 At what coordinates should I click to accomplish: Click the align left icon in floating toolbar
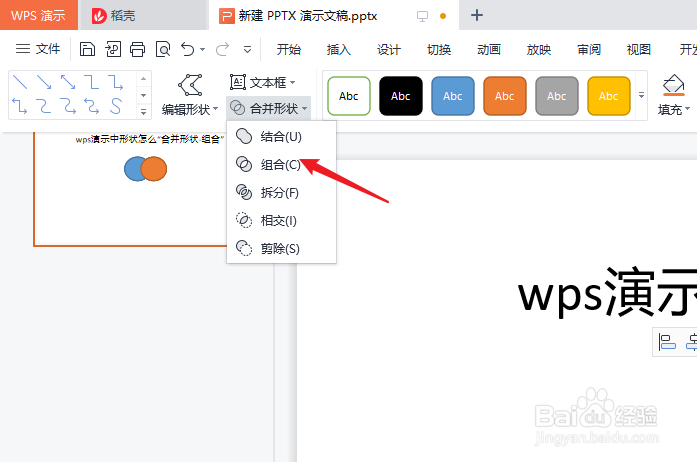pyautogui.click(x=667, y=342)
